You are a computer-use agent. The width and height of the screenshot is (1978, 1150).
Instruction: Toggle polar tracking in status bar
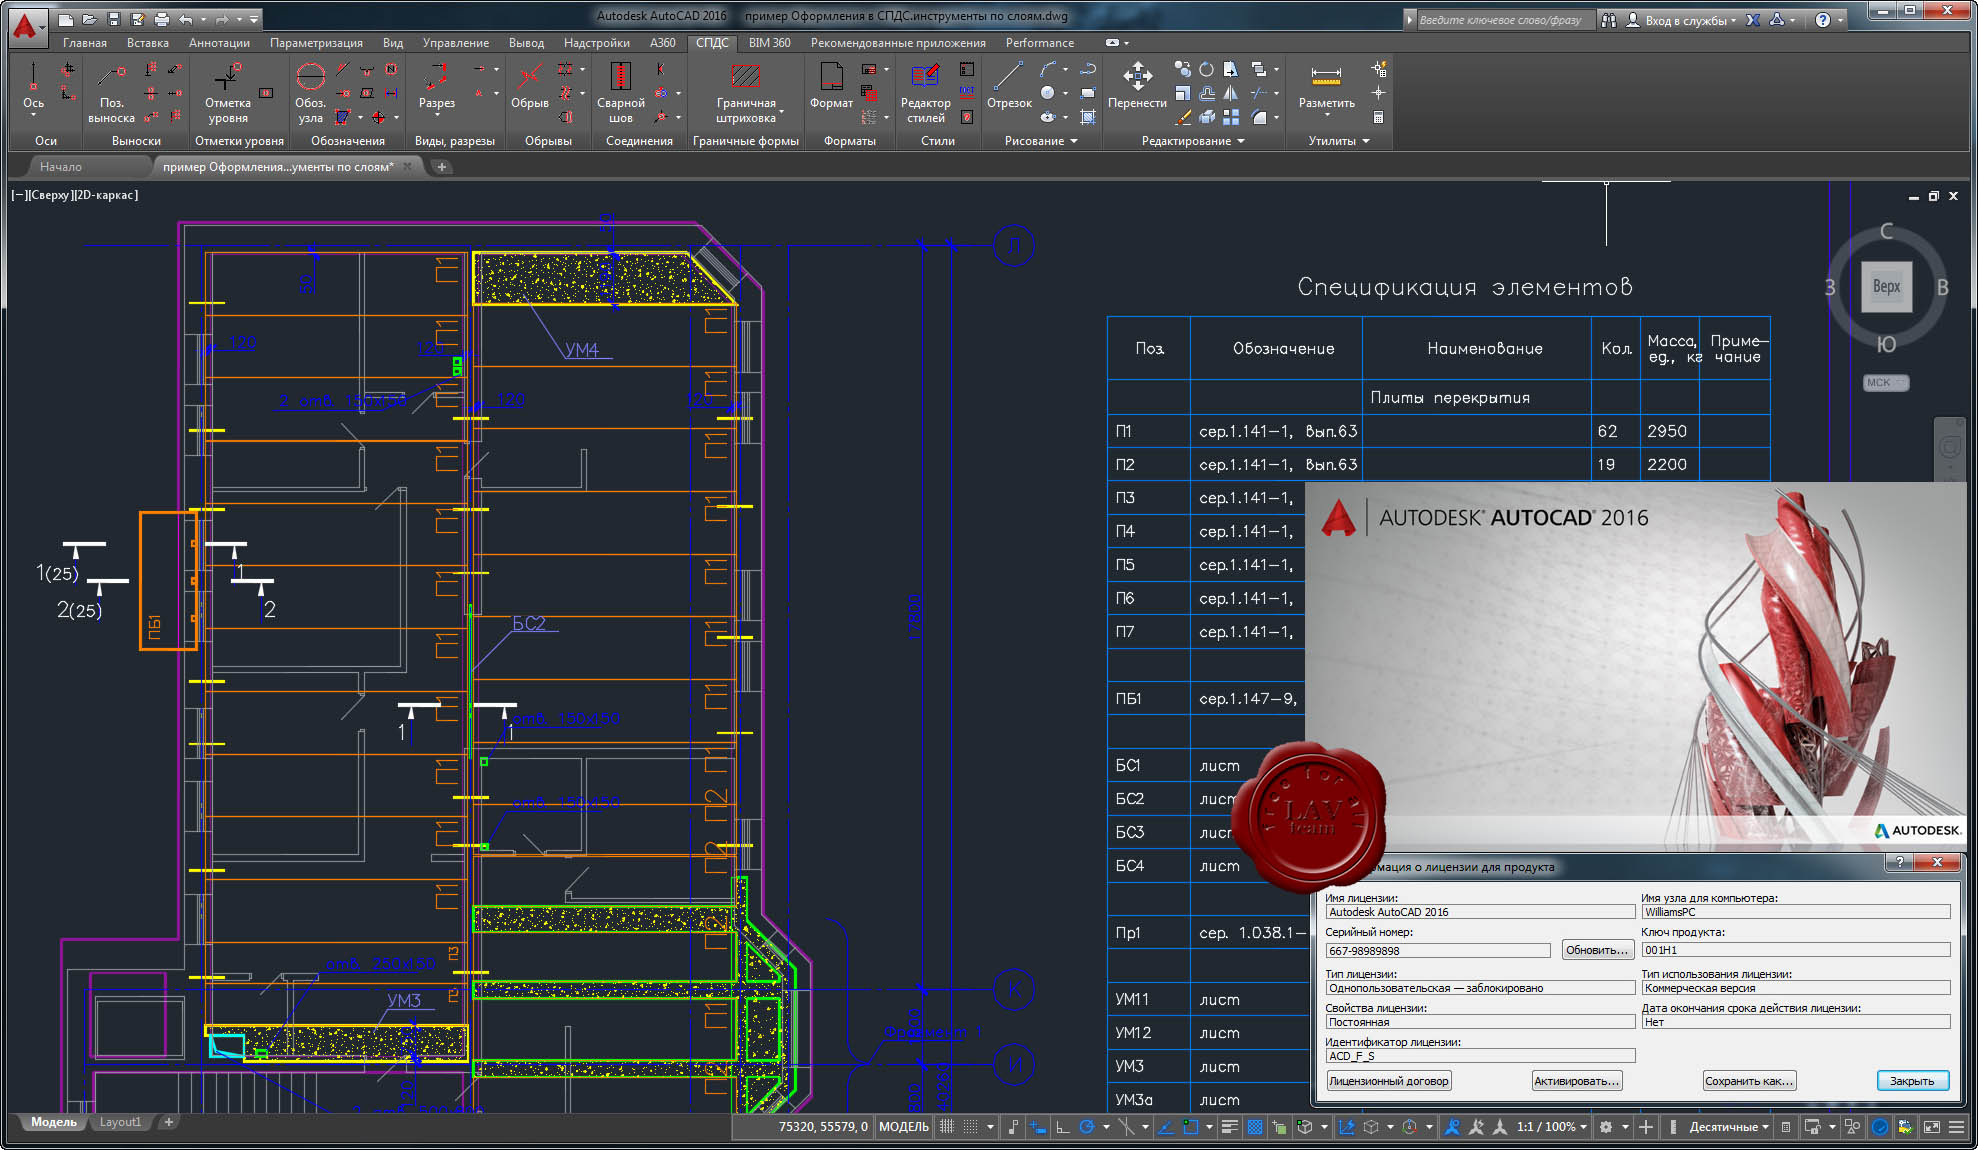click(x=1086, y=1127)
